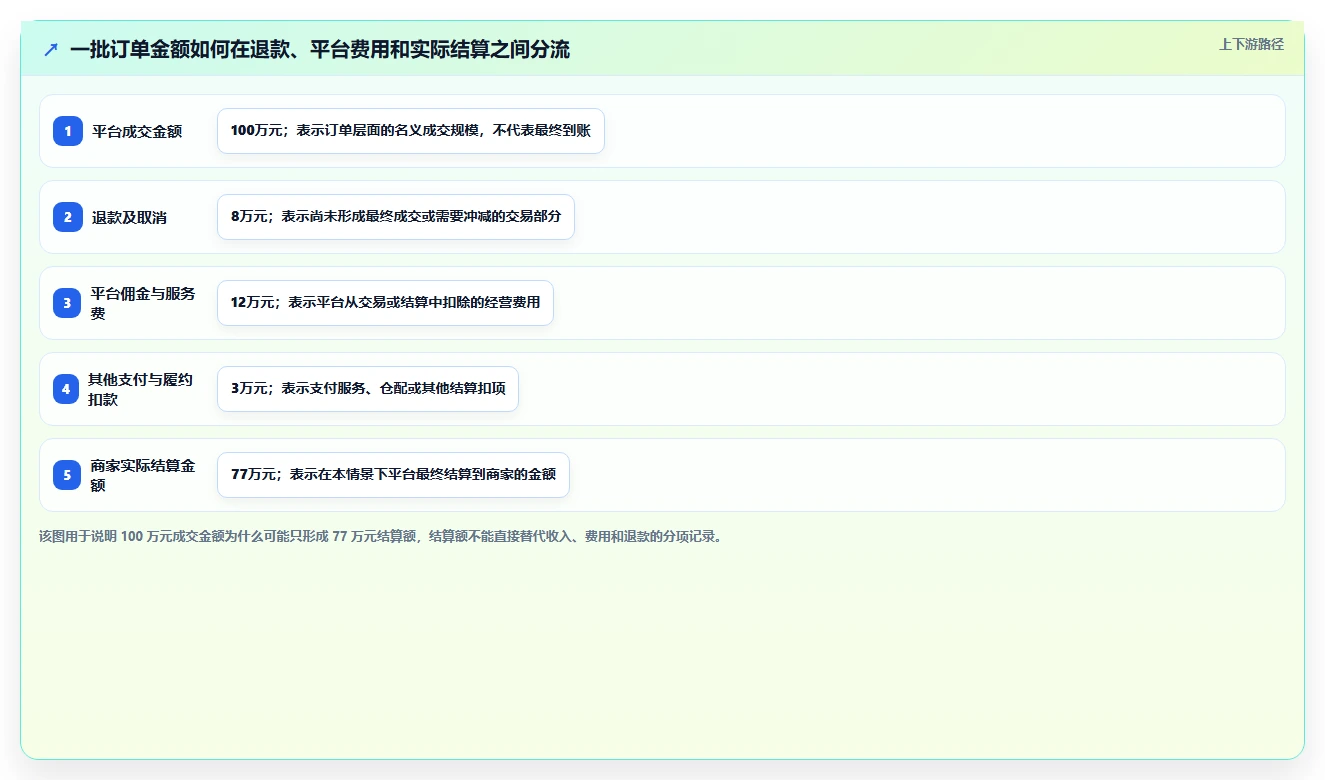Click the 其他支付与履约扣款 label

(x=141, y=389)
